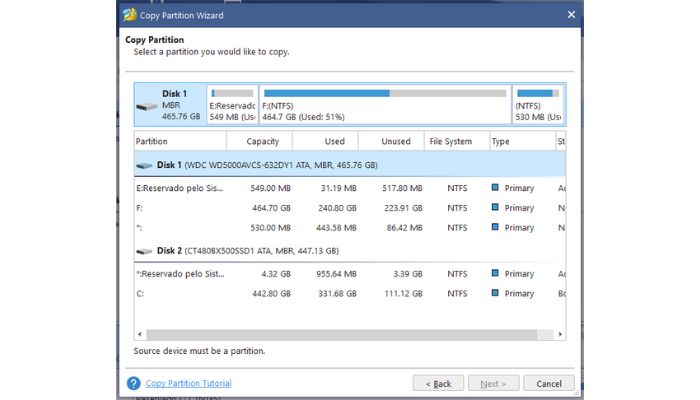The image size is (700, 400).
Task: Close the Copy Partition Wizard dialog
Action: point(571,15)
